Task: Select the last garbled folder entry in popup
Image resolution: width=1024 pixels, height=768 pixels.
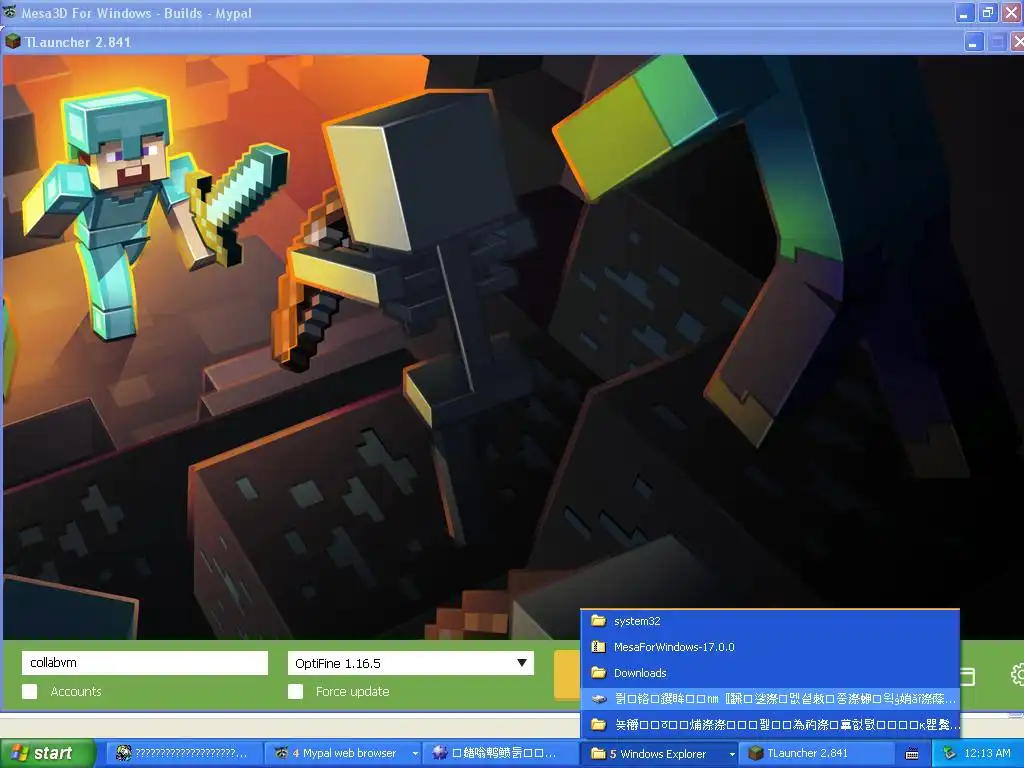Action: pyautogui.click(x=770, y=725)
